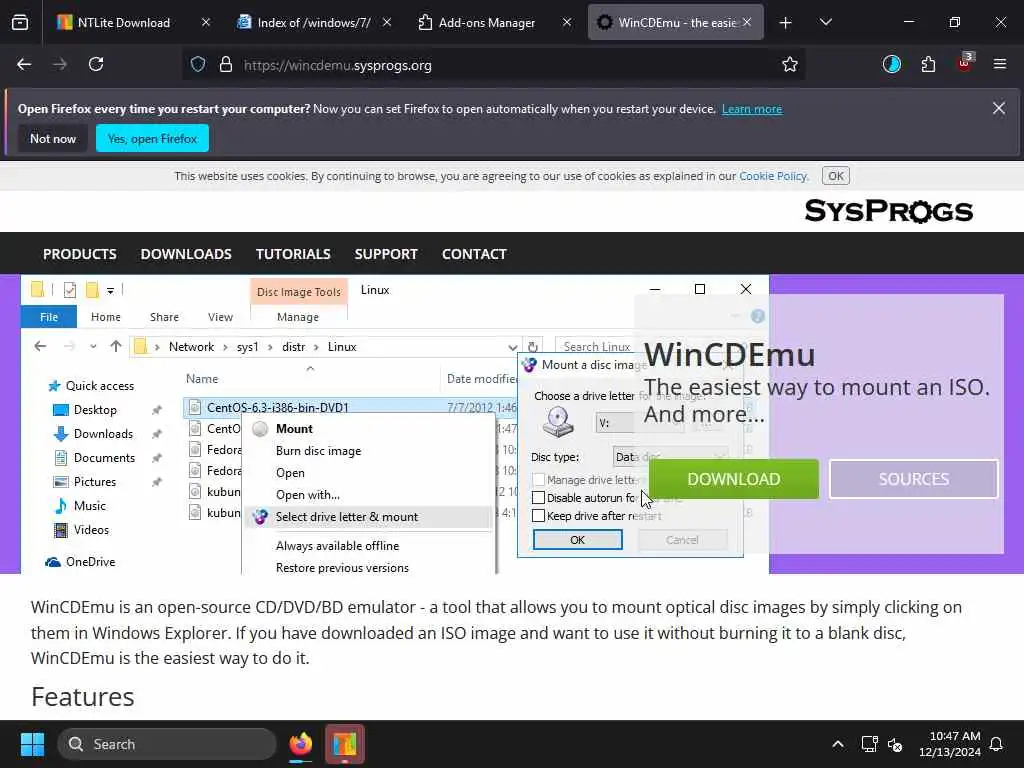Open Firefox View icon in tab strip
Viewport: 1024px width, 768px height.
tap(20, 23)
